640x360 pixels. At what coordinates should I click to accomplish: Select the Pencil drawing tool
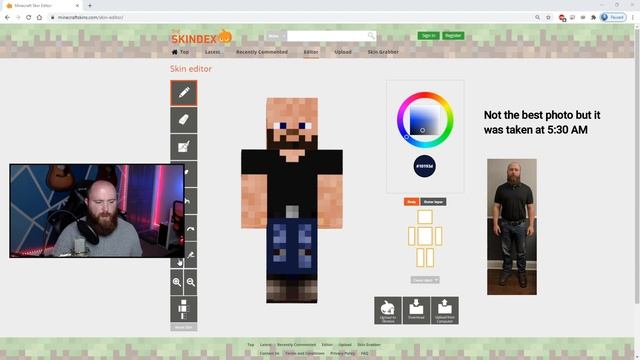[184, 93]
